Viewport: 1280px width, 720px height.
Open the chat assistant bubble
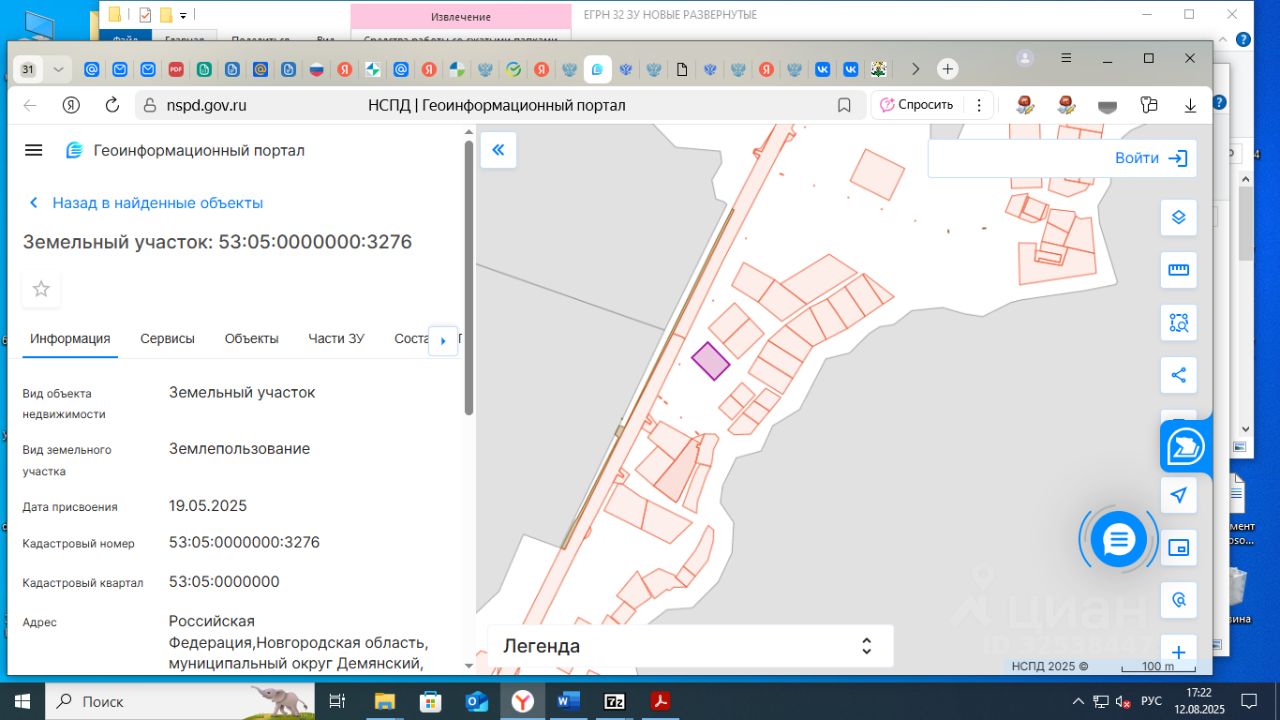coord(1117,540)
